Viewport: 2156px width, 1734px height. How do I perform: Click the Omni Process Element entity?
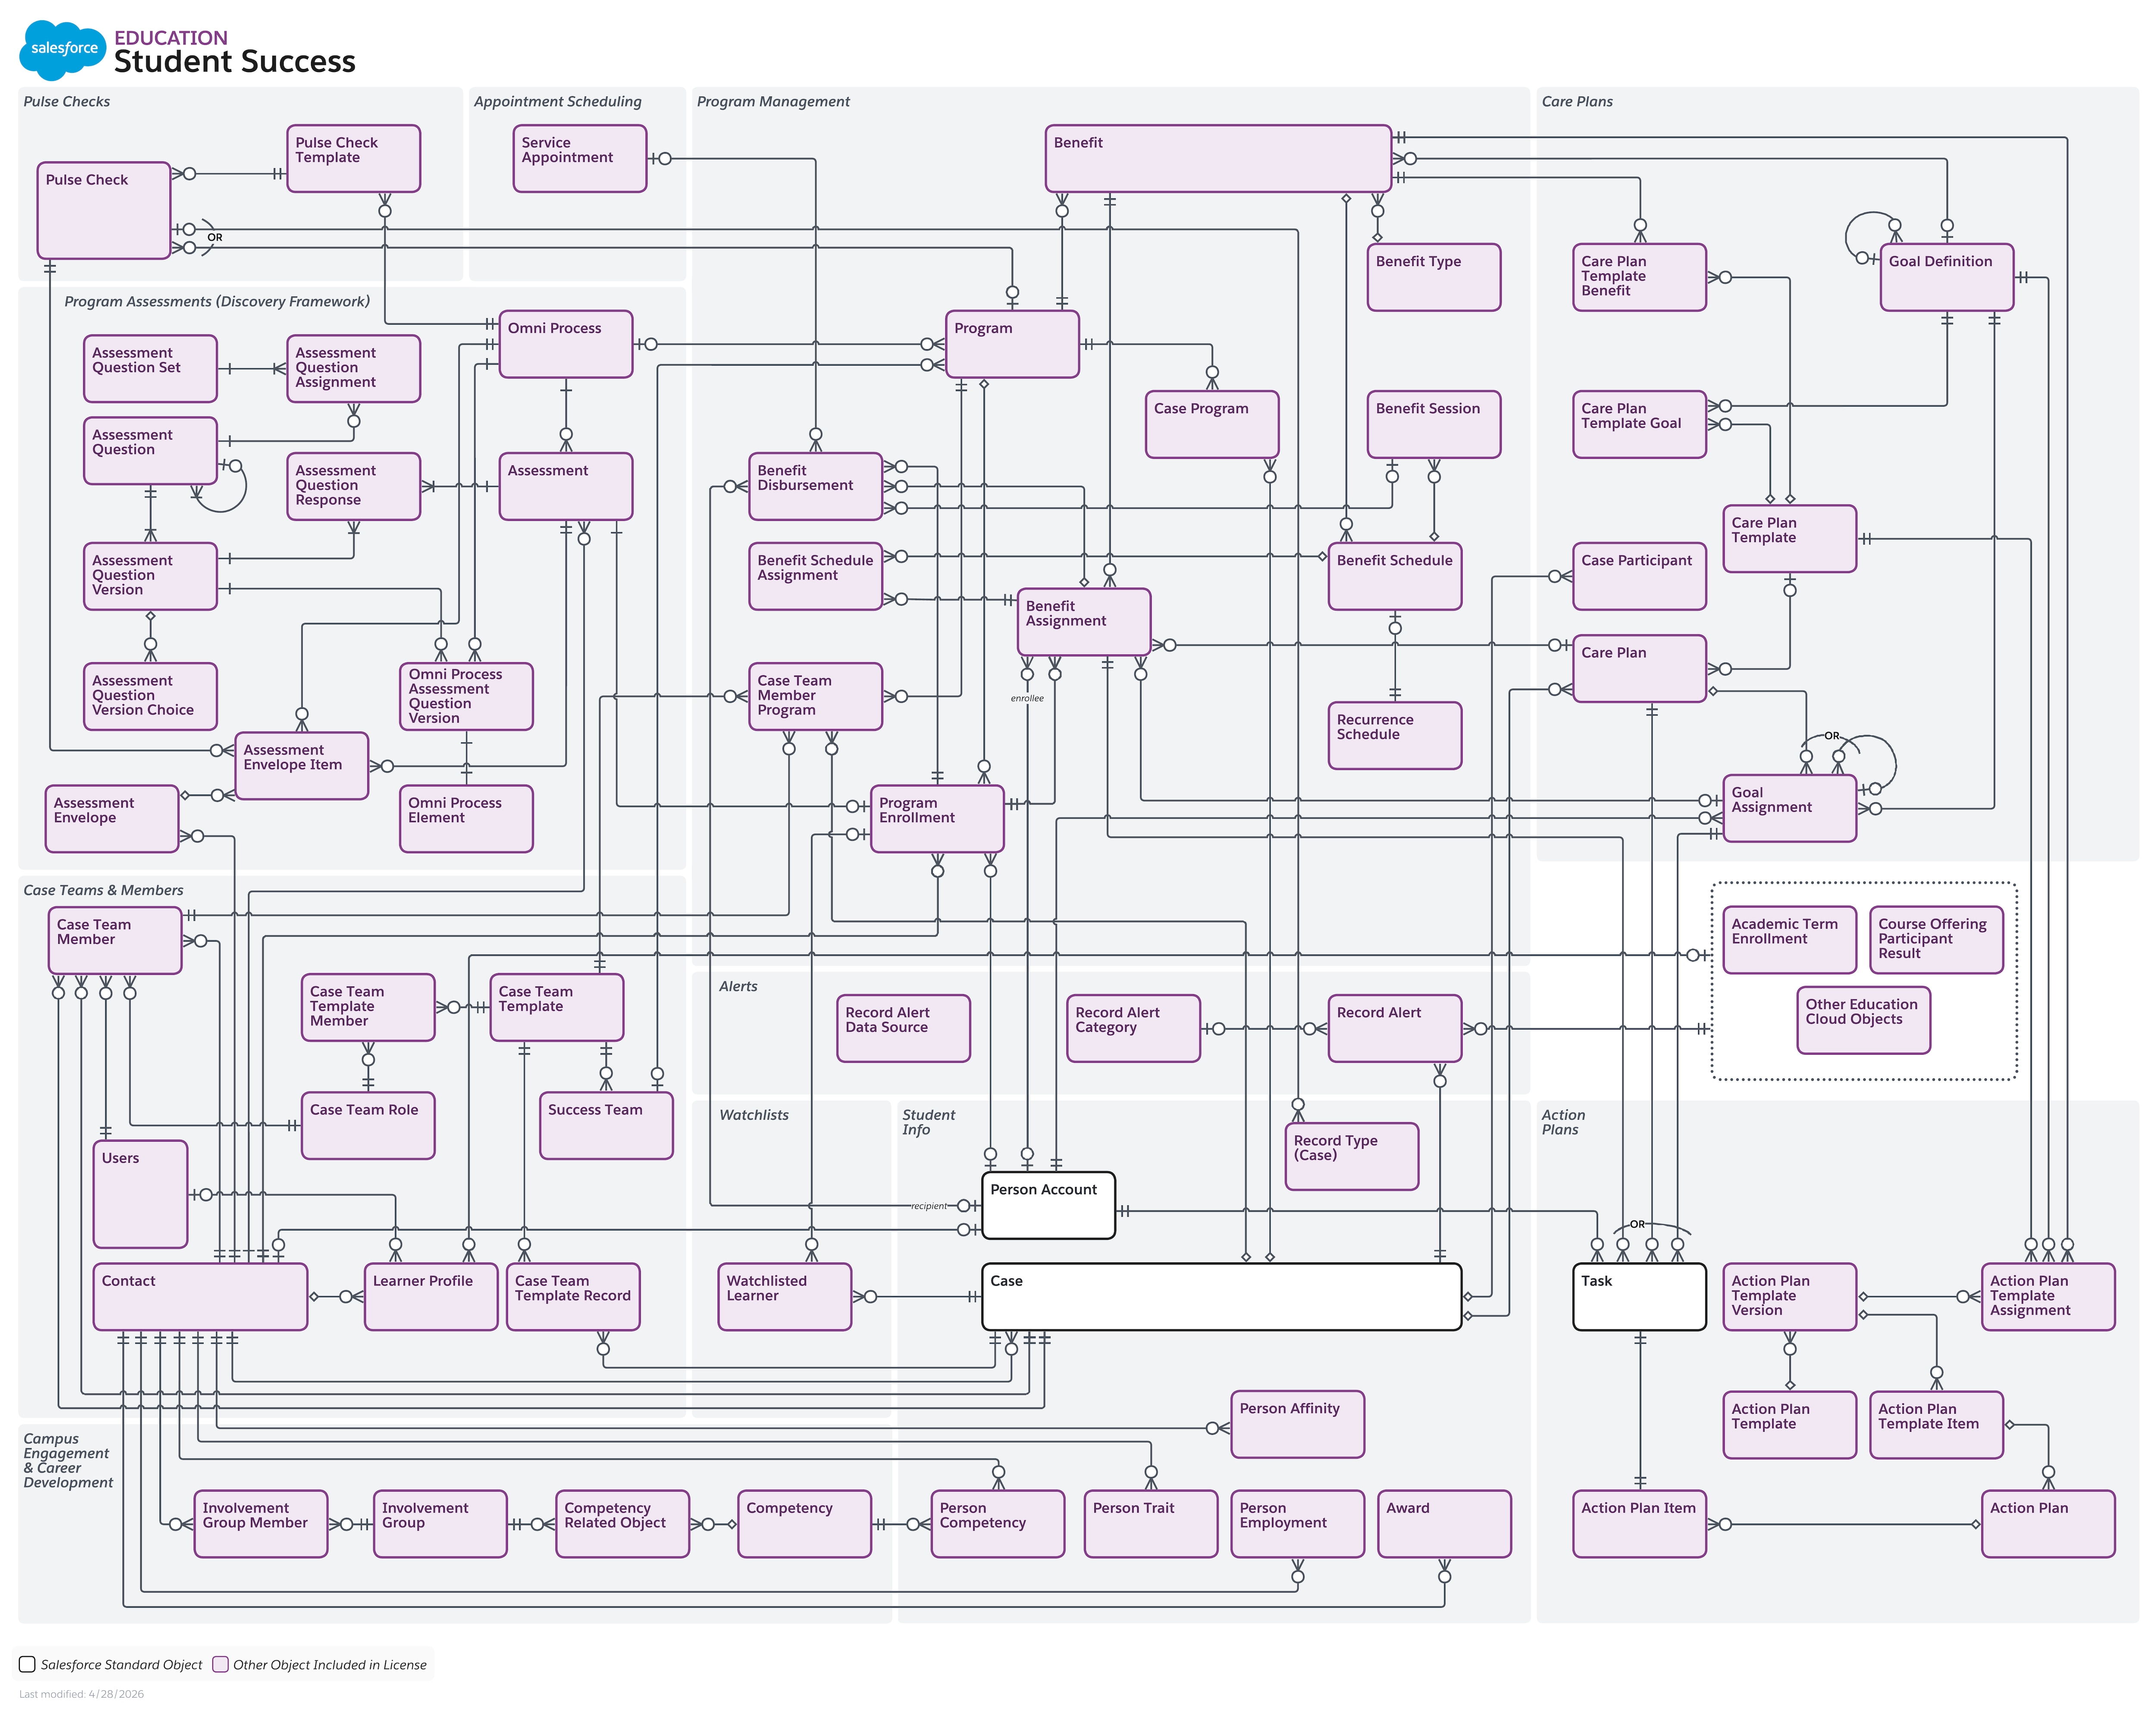point(466,819)
